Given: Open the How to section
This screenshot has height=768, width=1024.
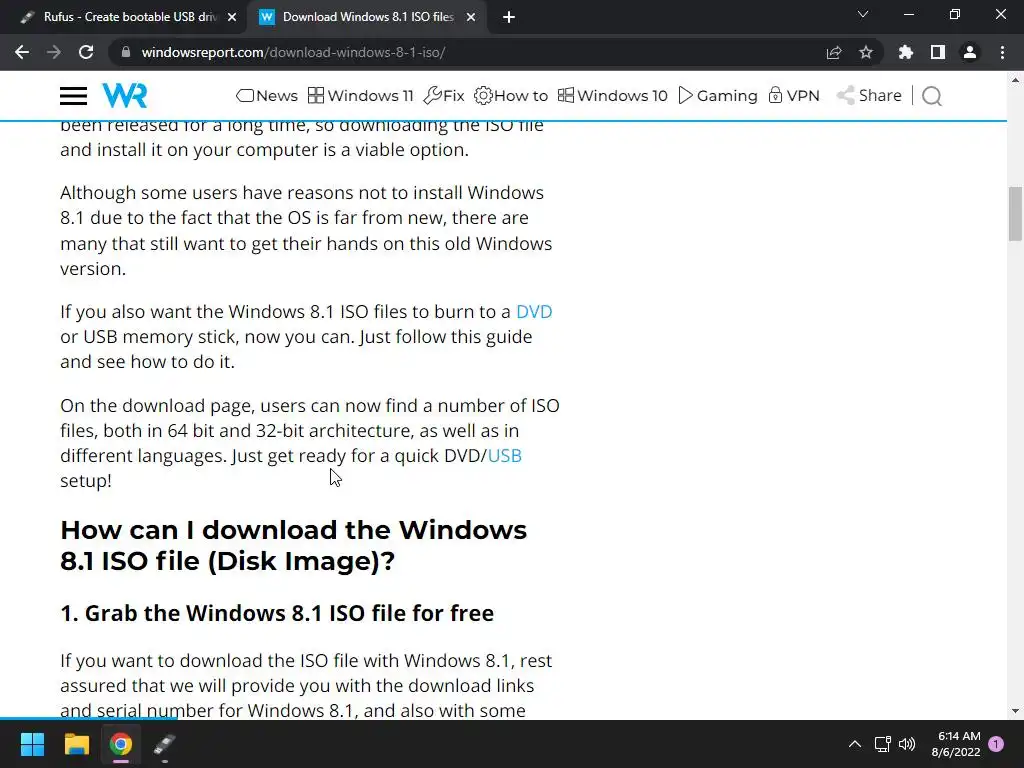Looking at the screenshot, I should coord(511,95).
